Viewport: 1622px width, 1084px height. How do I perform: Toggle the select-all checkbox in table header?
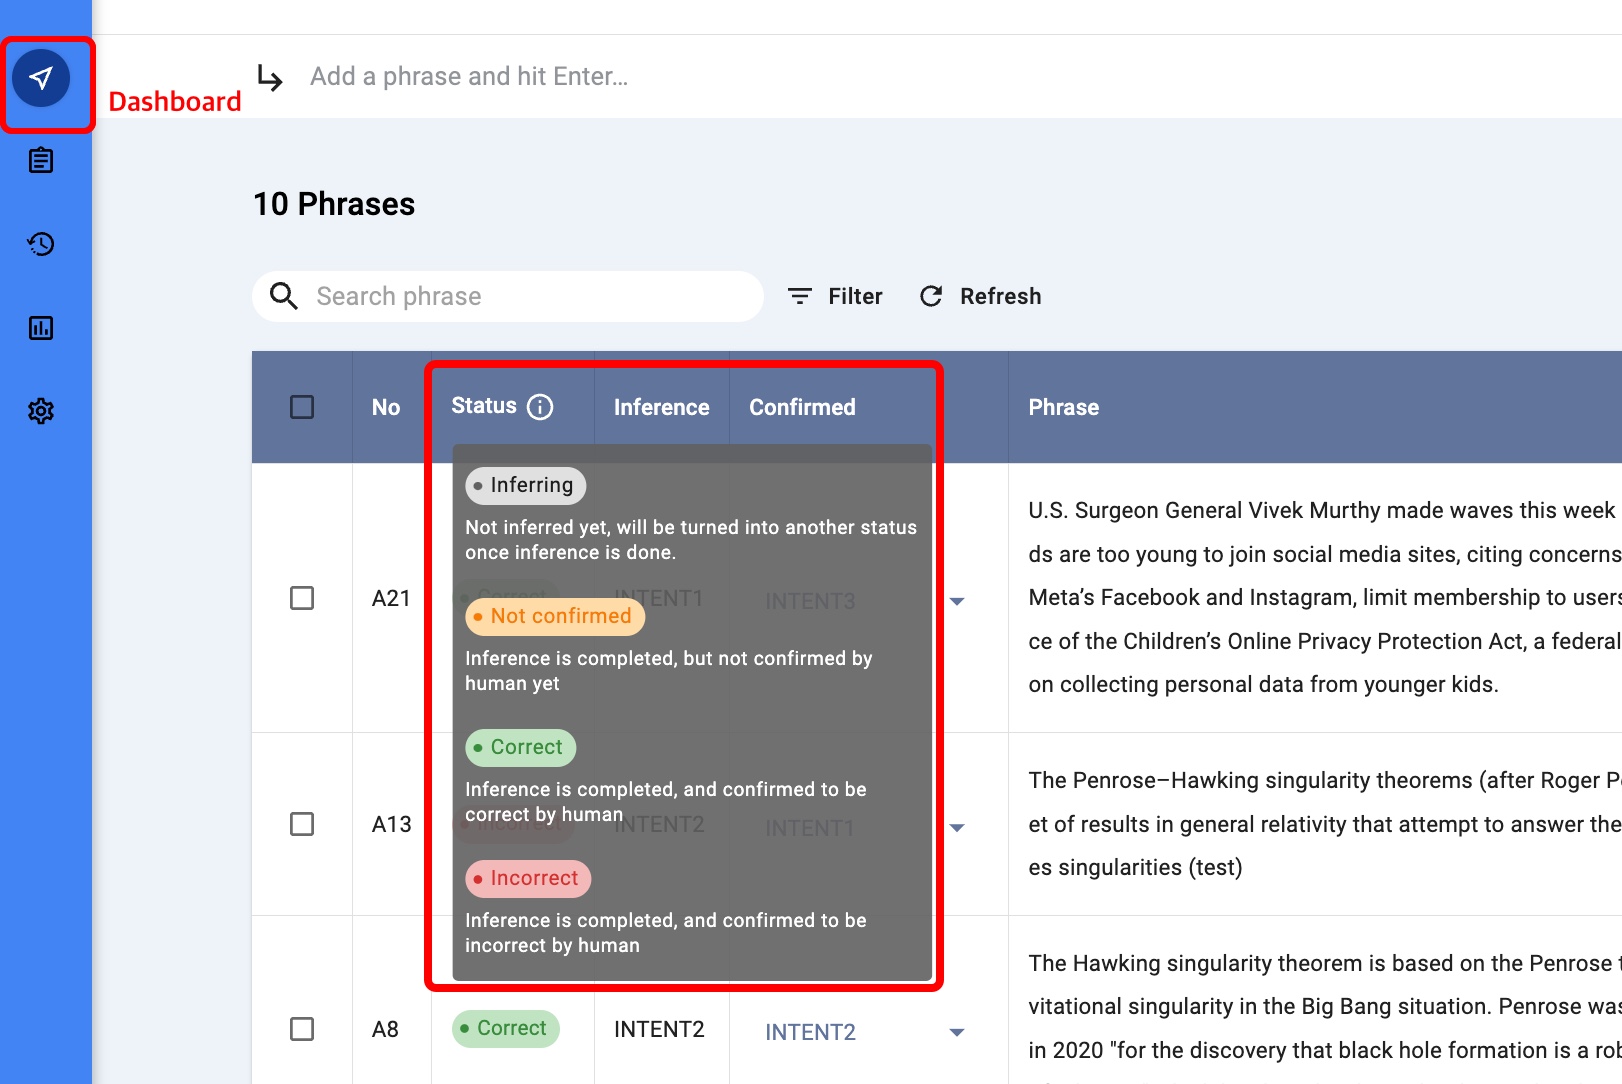[302, 407]
